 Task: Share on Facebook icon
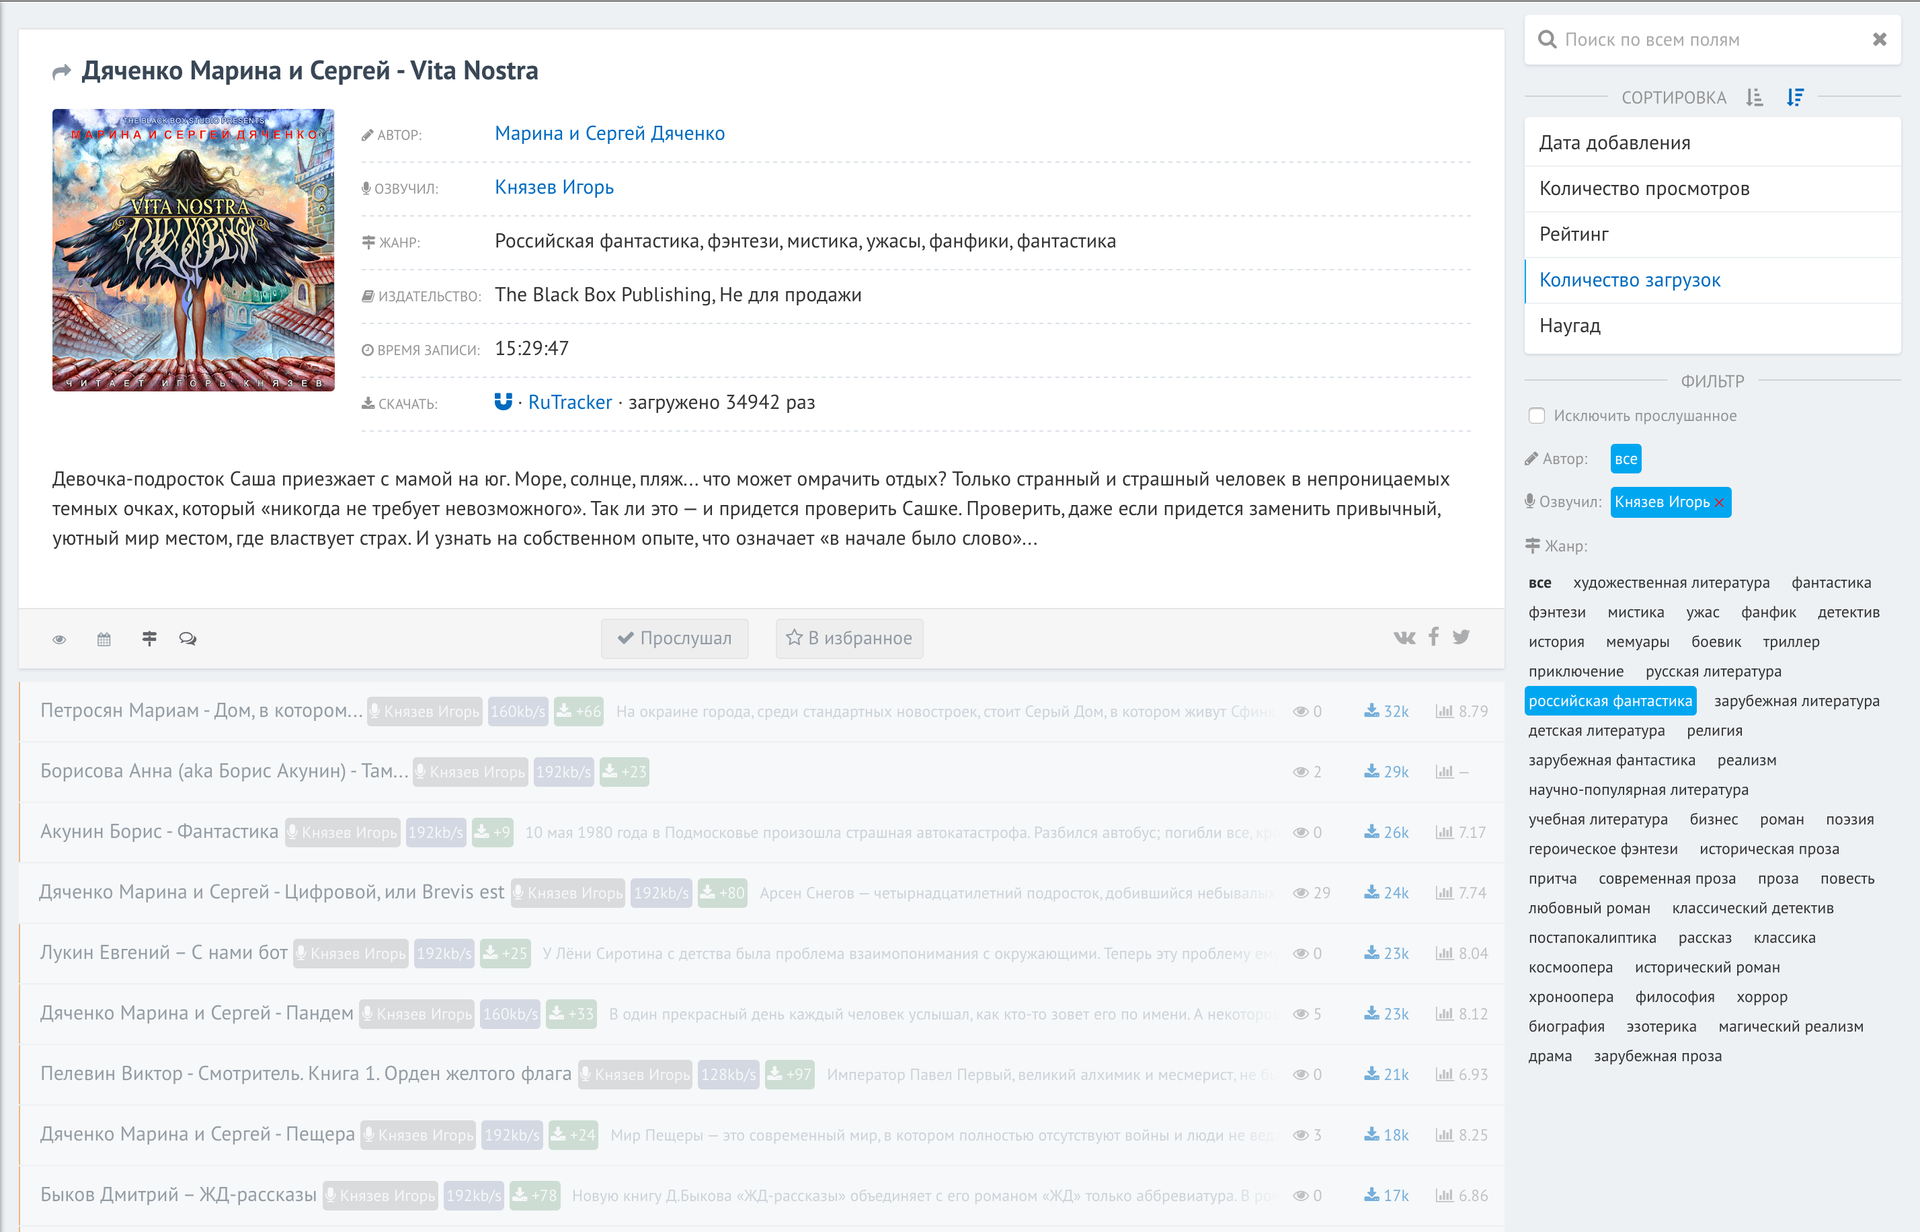coord(1434,636)
